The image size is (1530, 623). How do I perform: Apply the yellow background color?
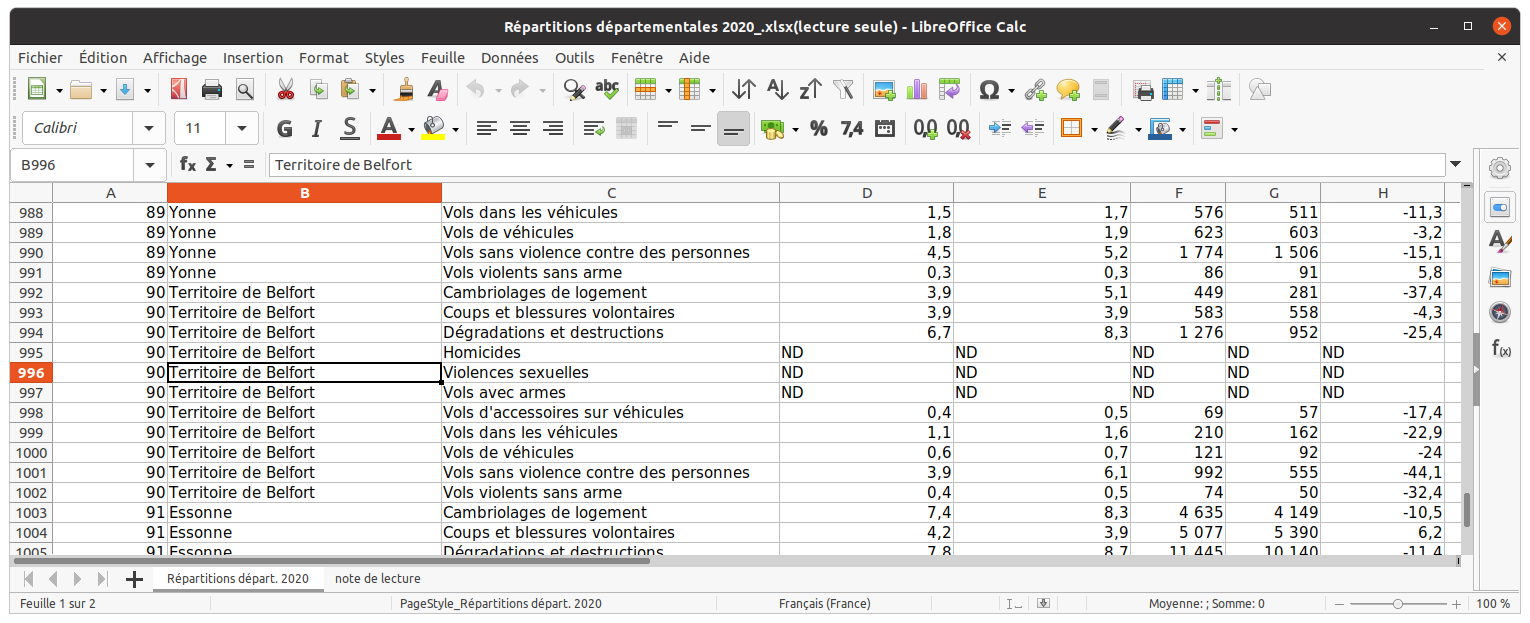pos(434,128)
